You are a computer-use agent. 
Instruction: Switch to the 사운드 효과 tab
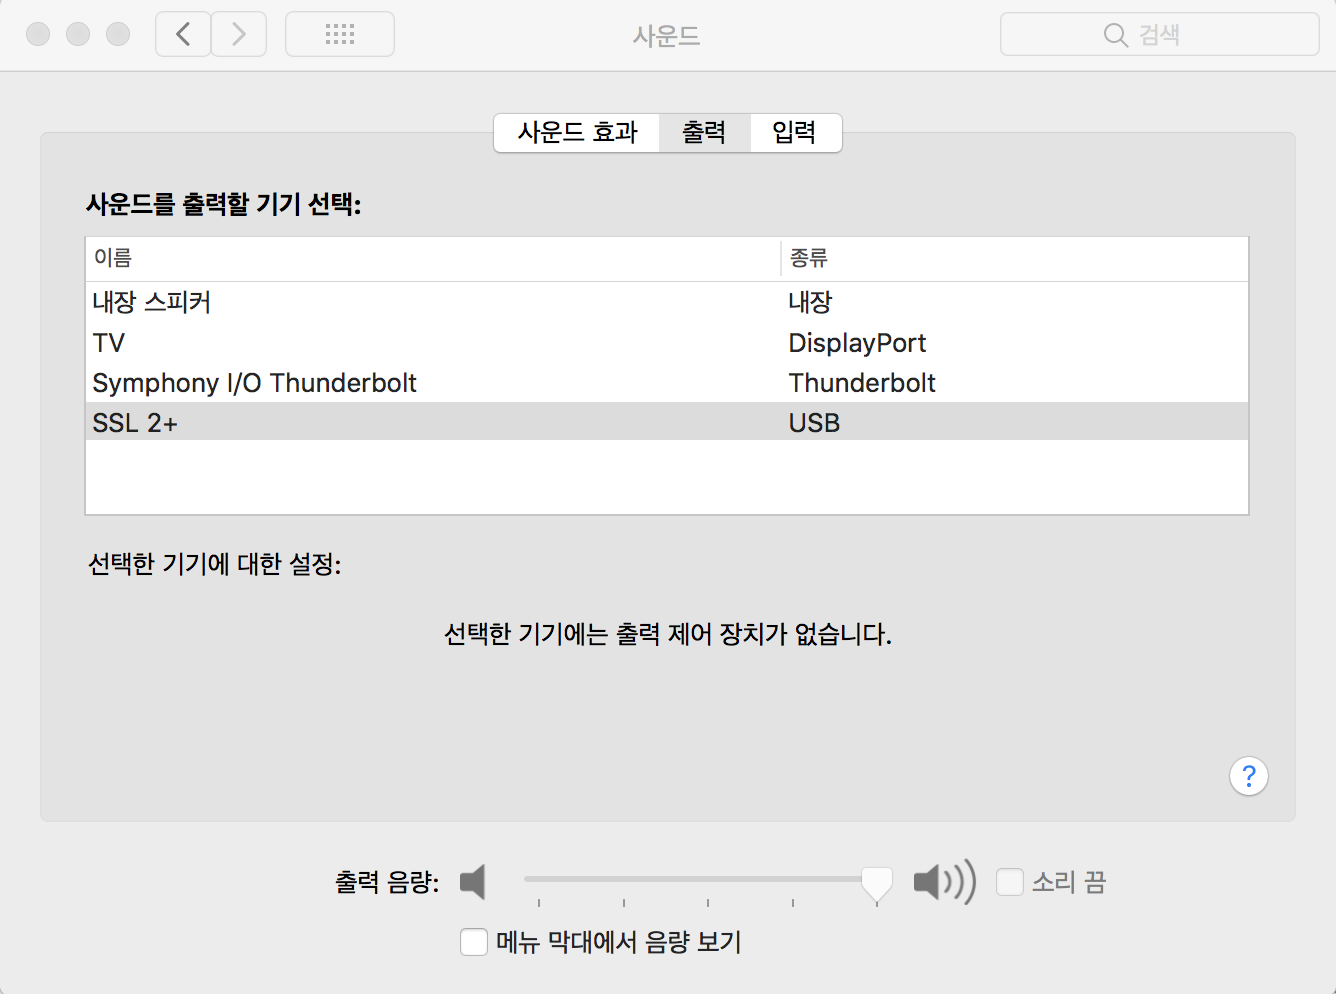(577, 132)
